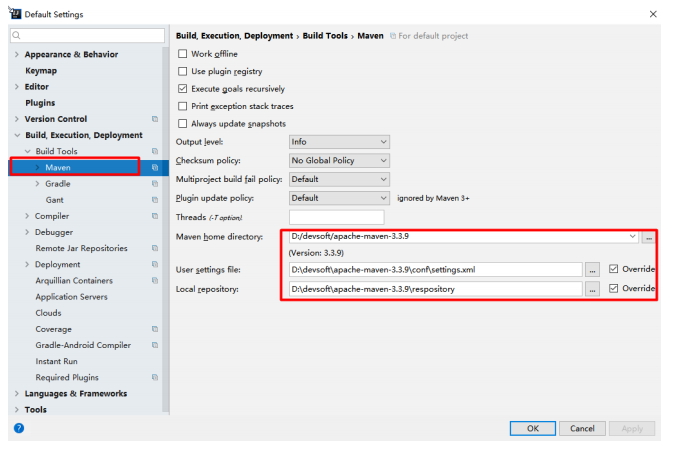Screen dimensions: 676x449
Task: Enable Always update snapshots checkbox
Action: tap(182, 123)
